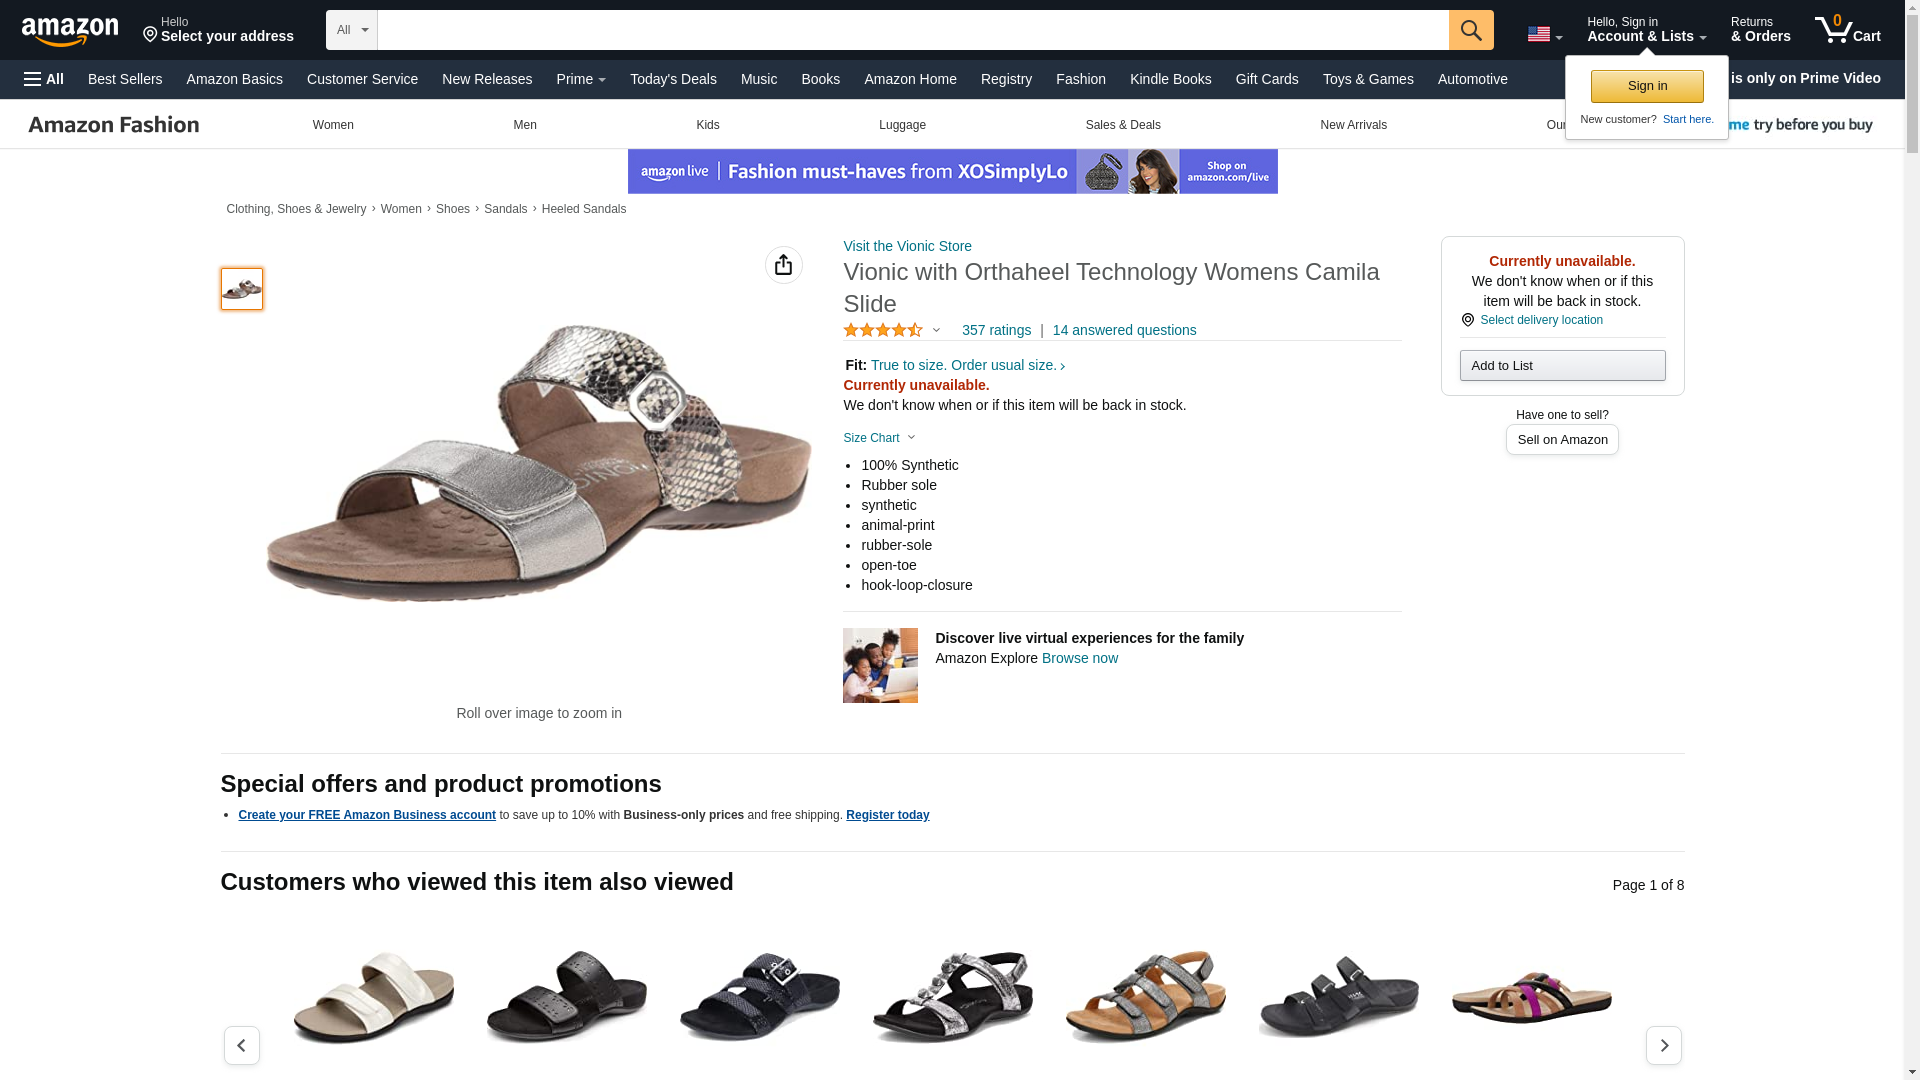The image size is (1920, 1080).
Task: Click the share icon above product image
Action: (783, 265)
